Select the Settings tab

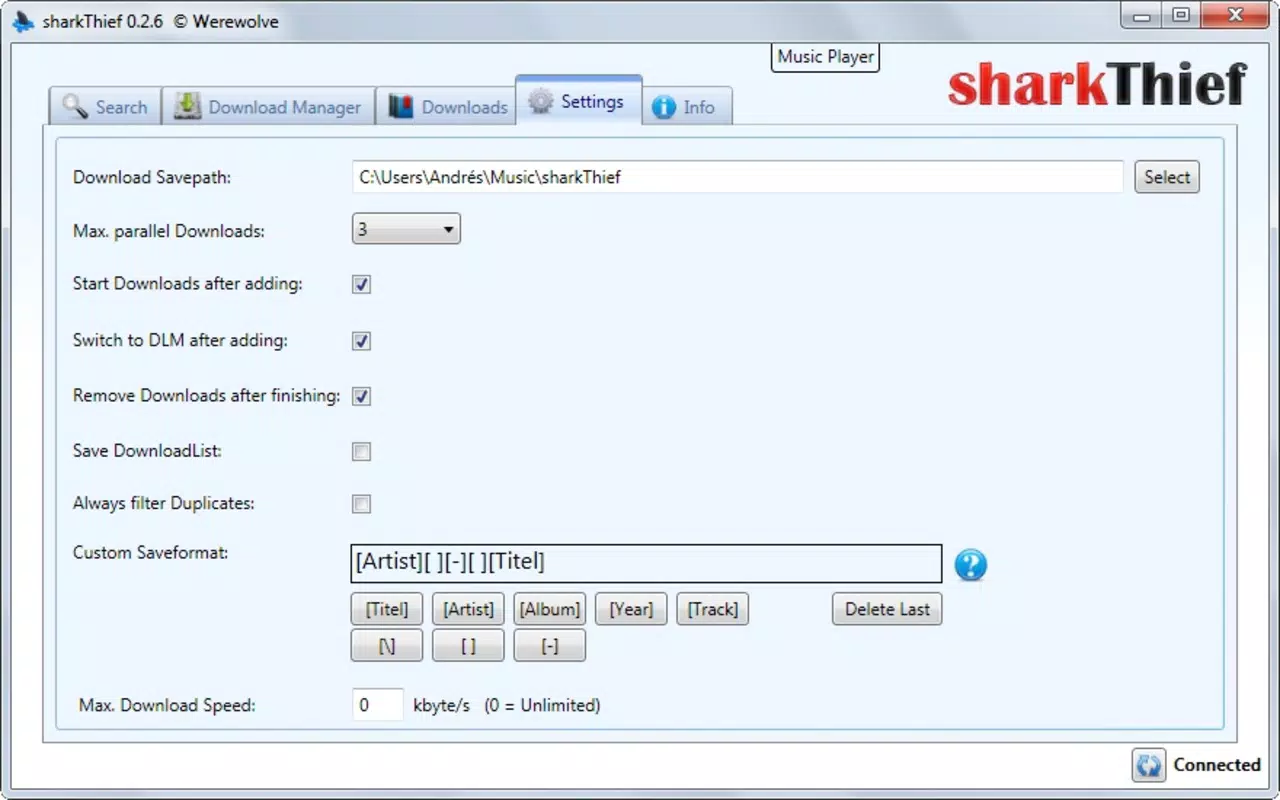[578, 101]
